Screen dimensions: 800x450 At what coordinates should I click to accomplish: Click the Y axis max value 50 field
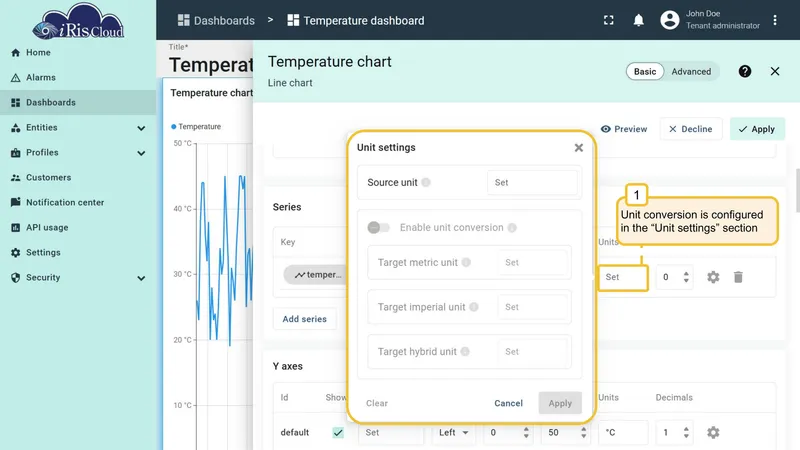(566, 433)
